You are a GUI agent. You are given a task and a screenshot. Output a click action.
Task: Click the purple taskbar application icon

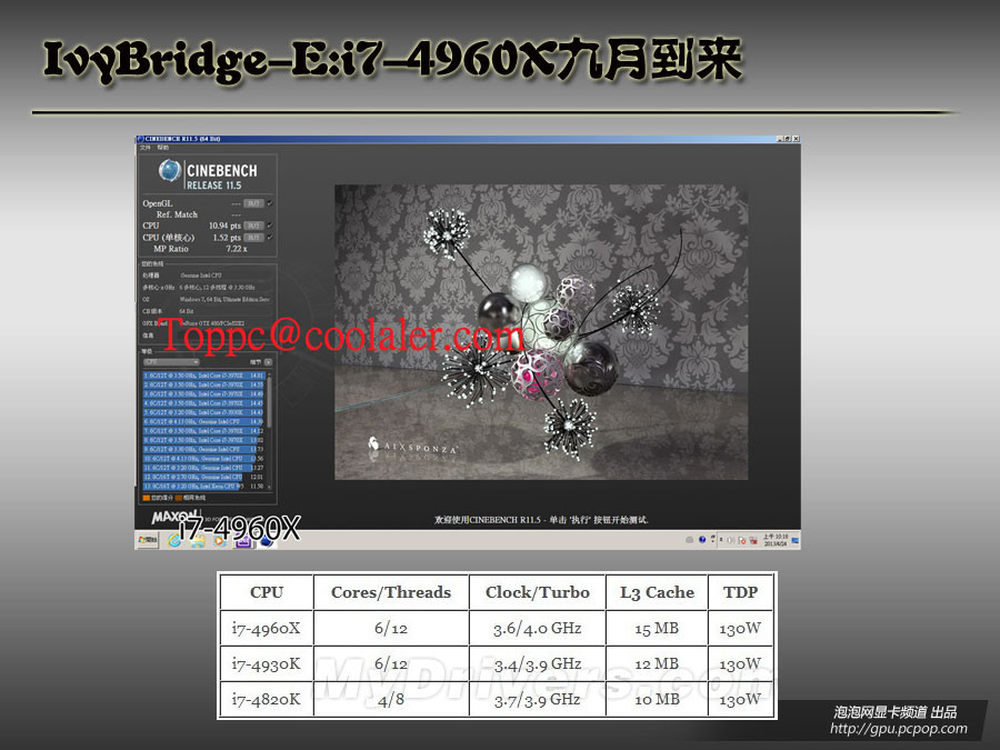click(x=242, y=541)
